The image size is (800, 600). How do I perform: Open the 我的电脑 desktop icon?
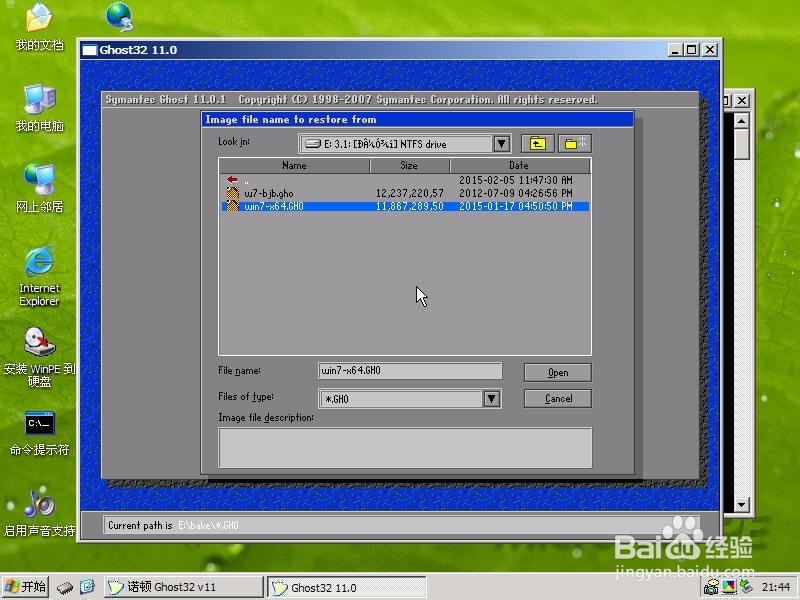pyautogui.click(x=39, y=107)
